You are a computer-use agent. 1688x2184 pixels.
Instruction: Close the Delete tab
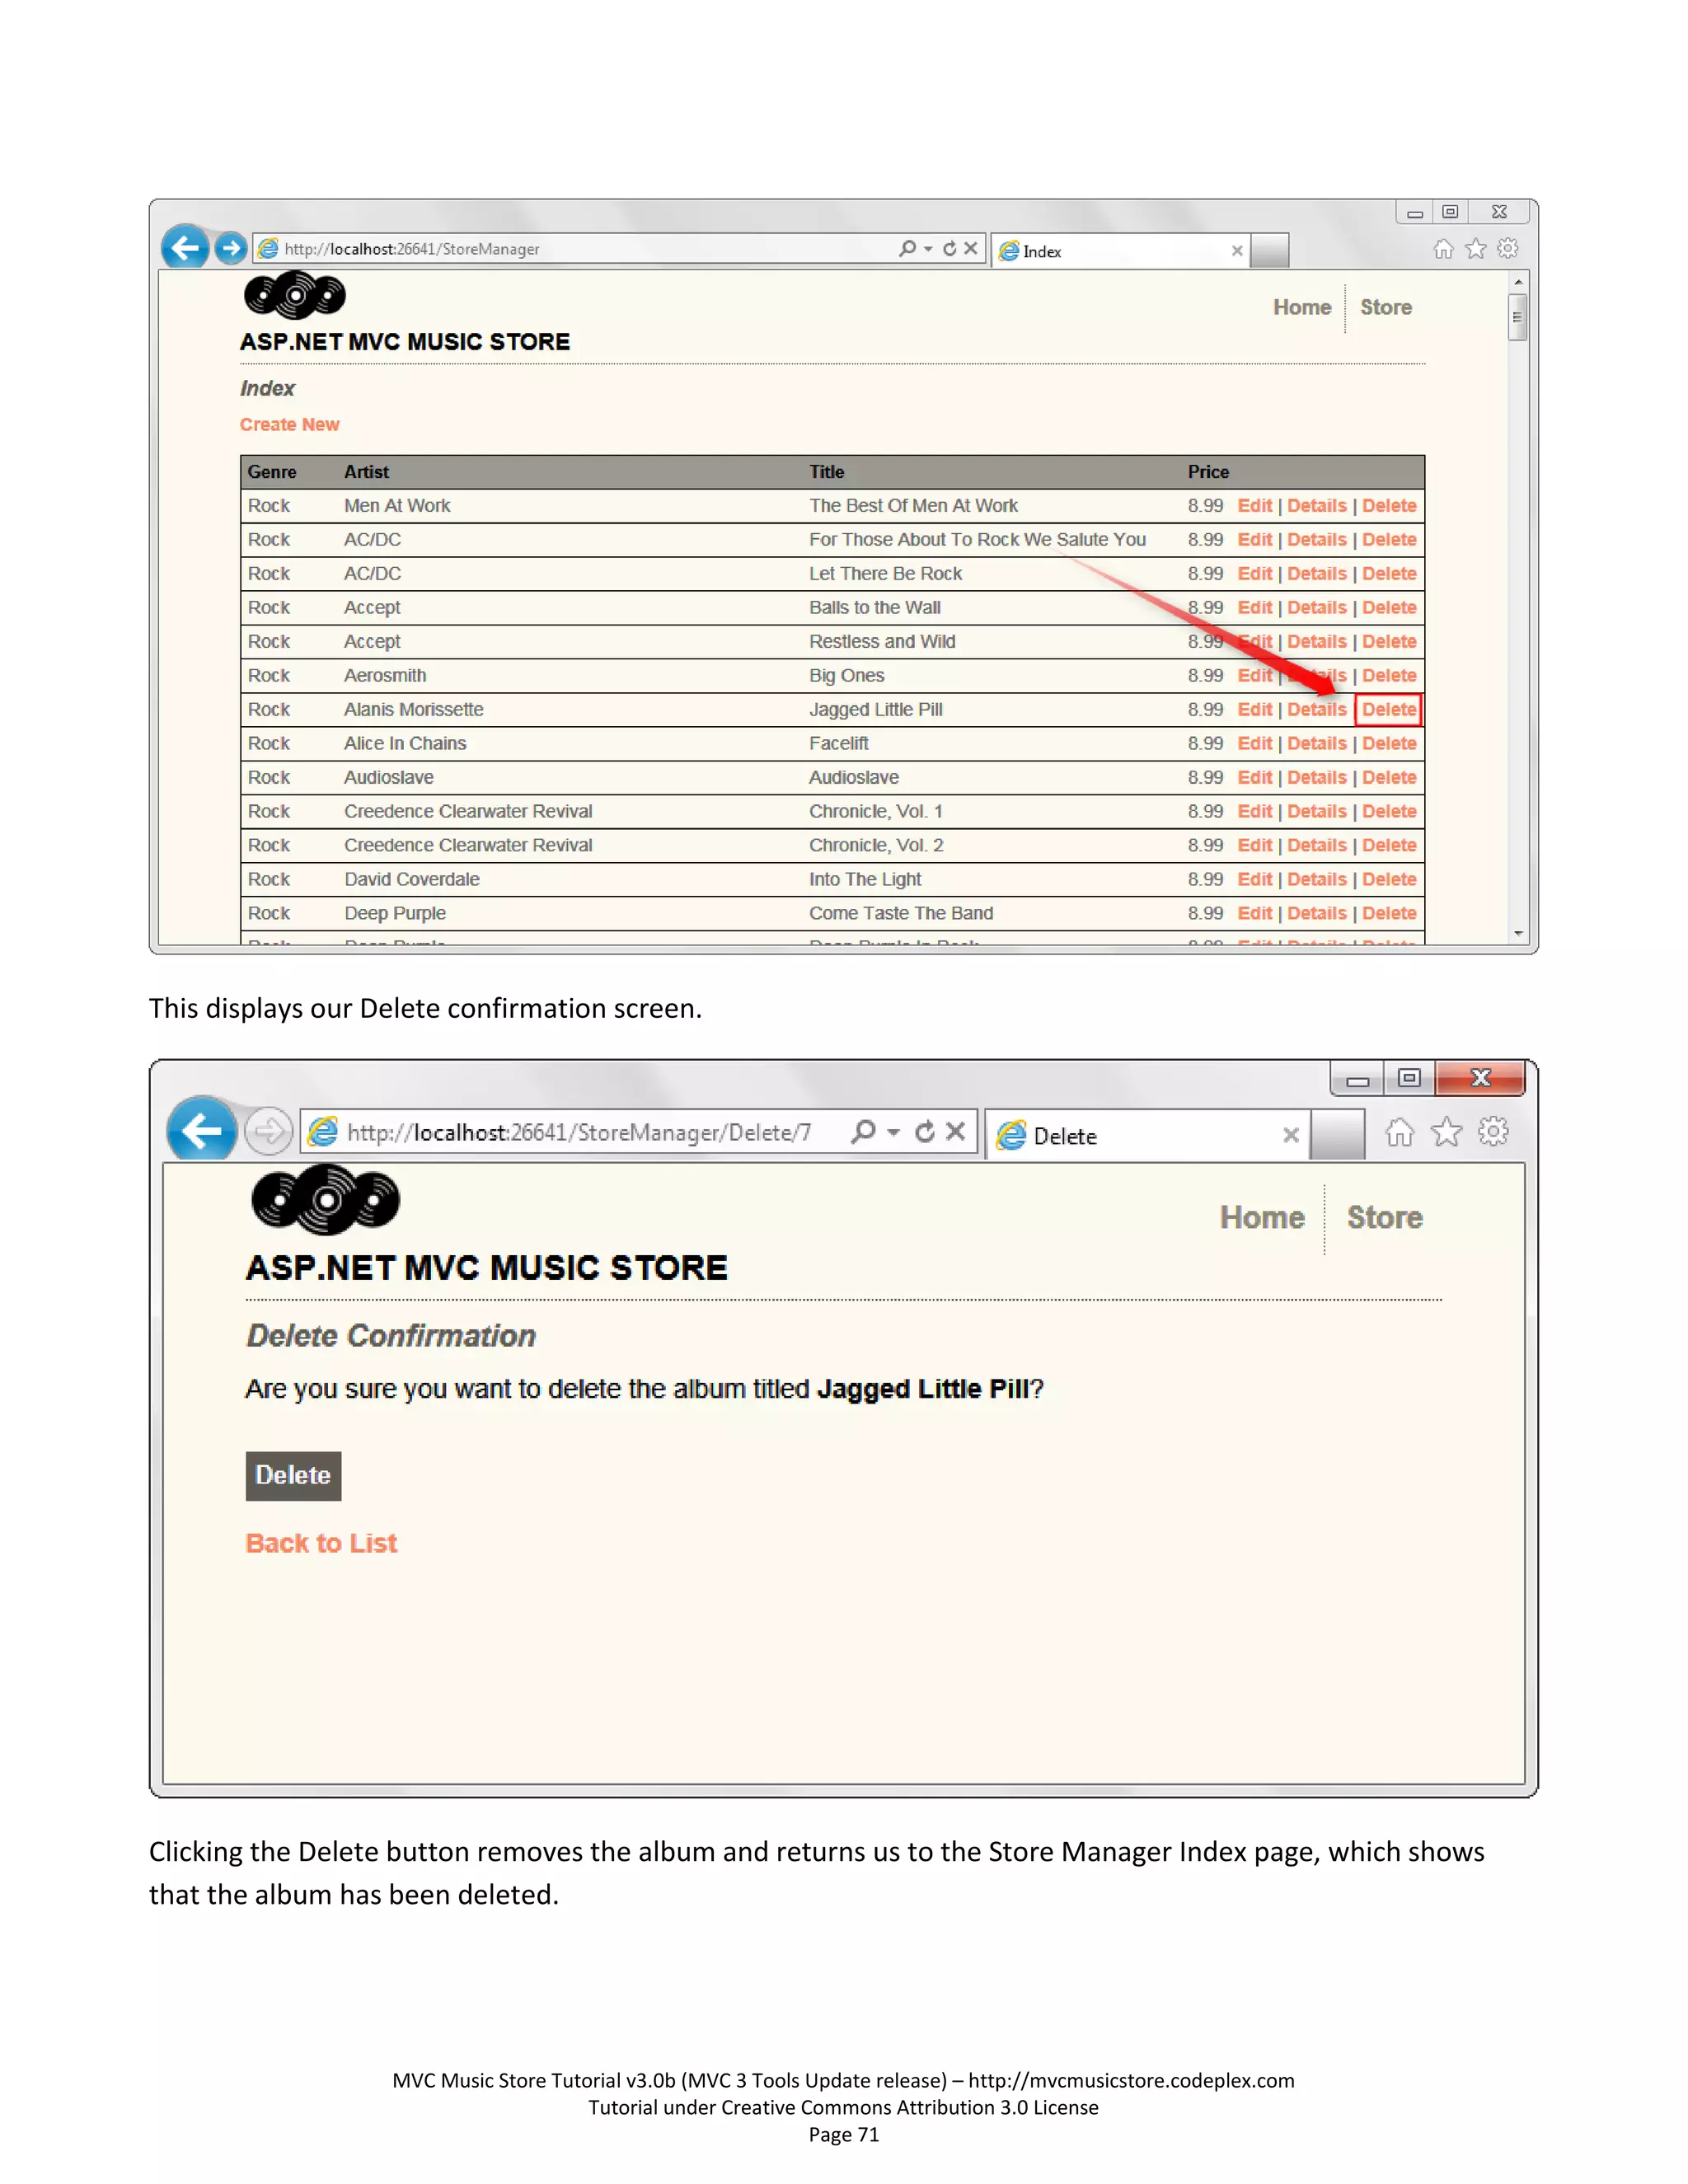pyautogui.click(x=1291, y=1135)
